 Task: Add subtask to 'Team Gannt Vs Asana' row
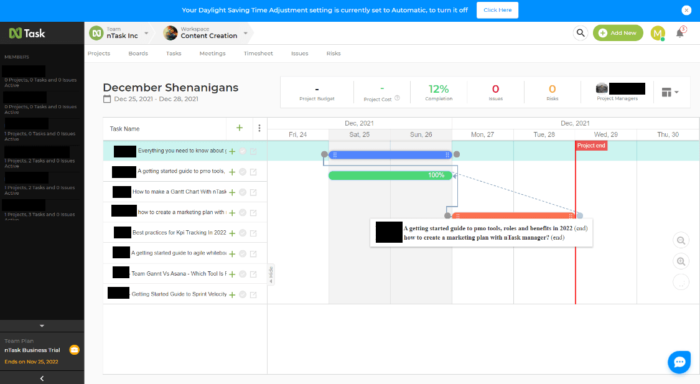click(x=232, y=274)
